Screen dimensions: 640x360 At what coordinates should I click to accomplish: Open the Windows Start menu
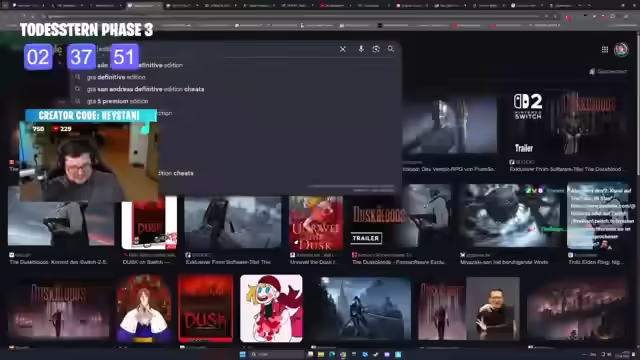click(243, 354)
